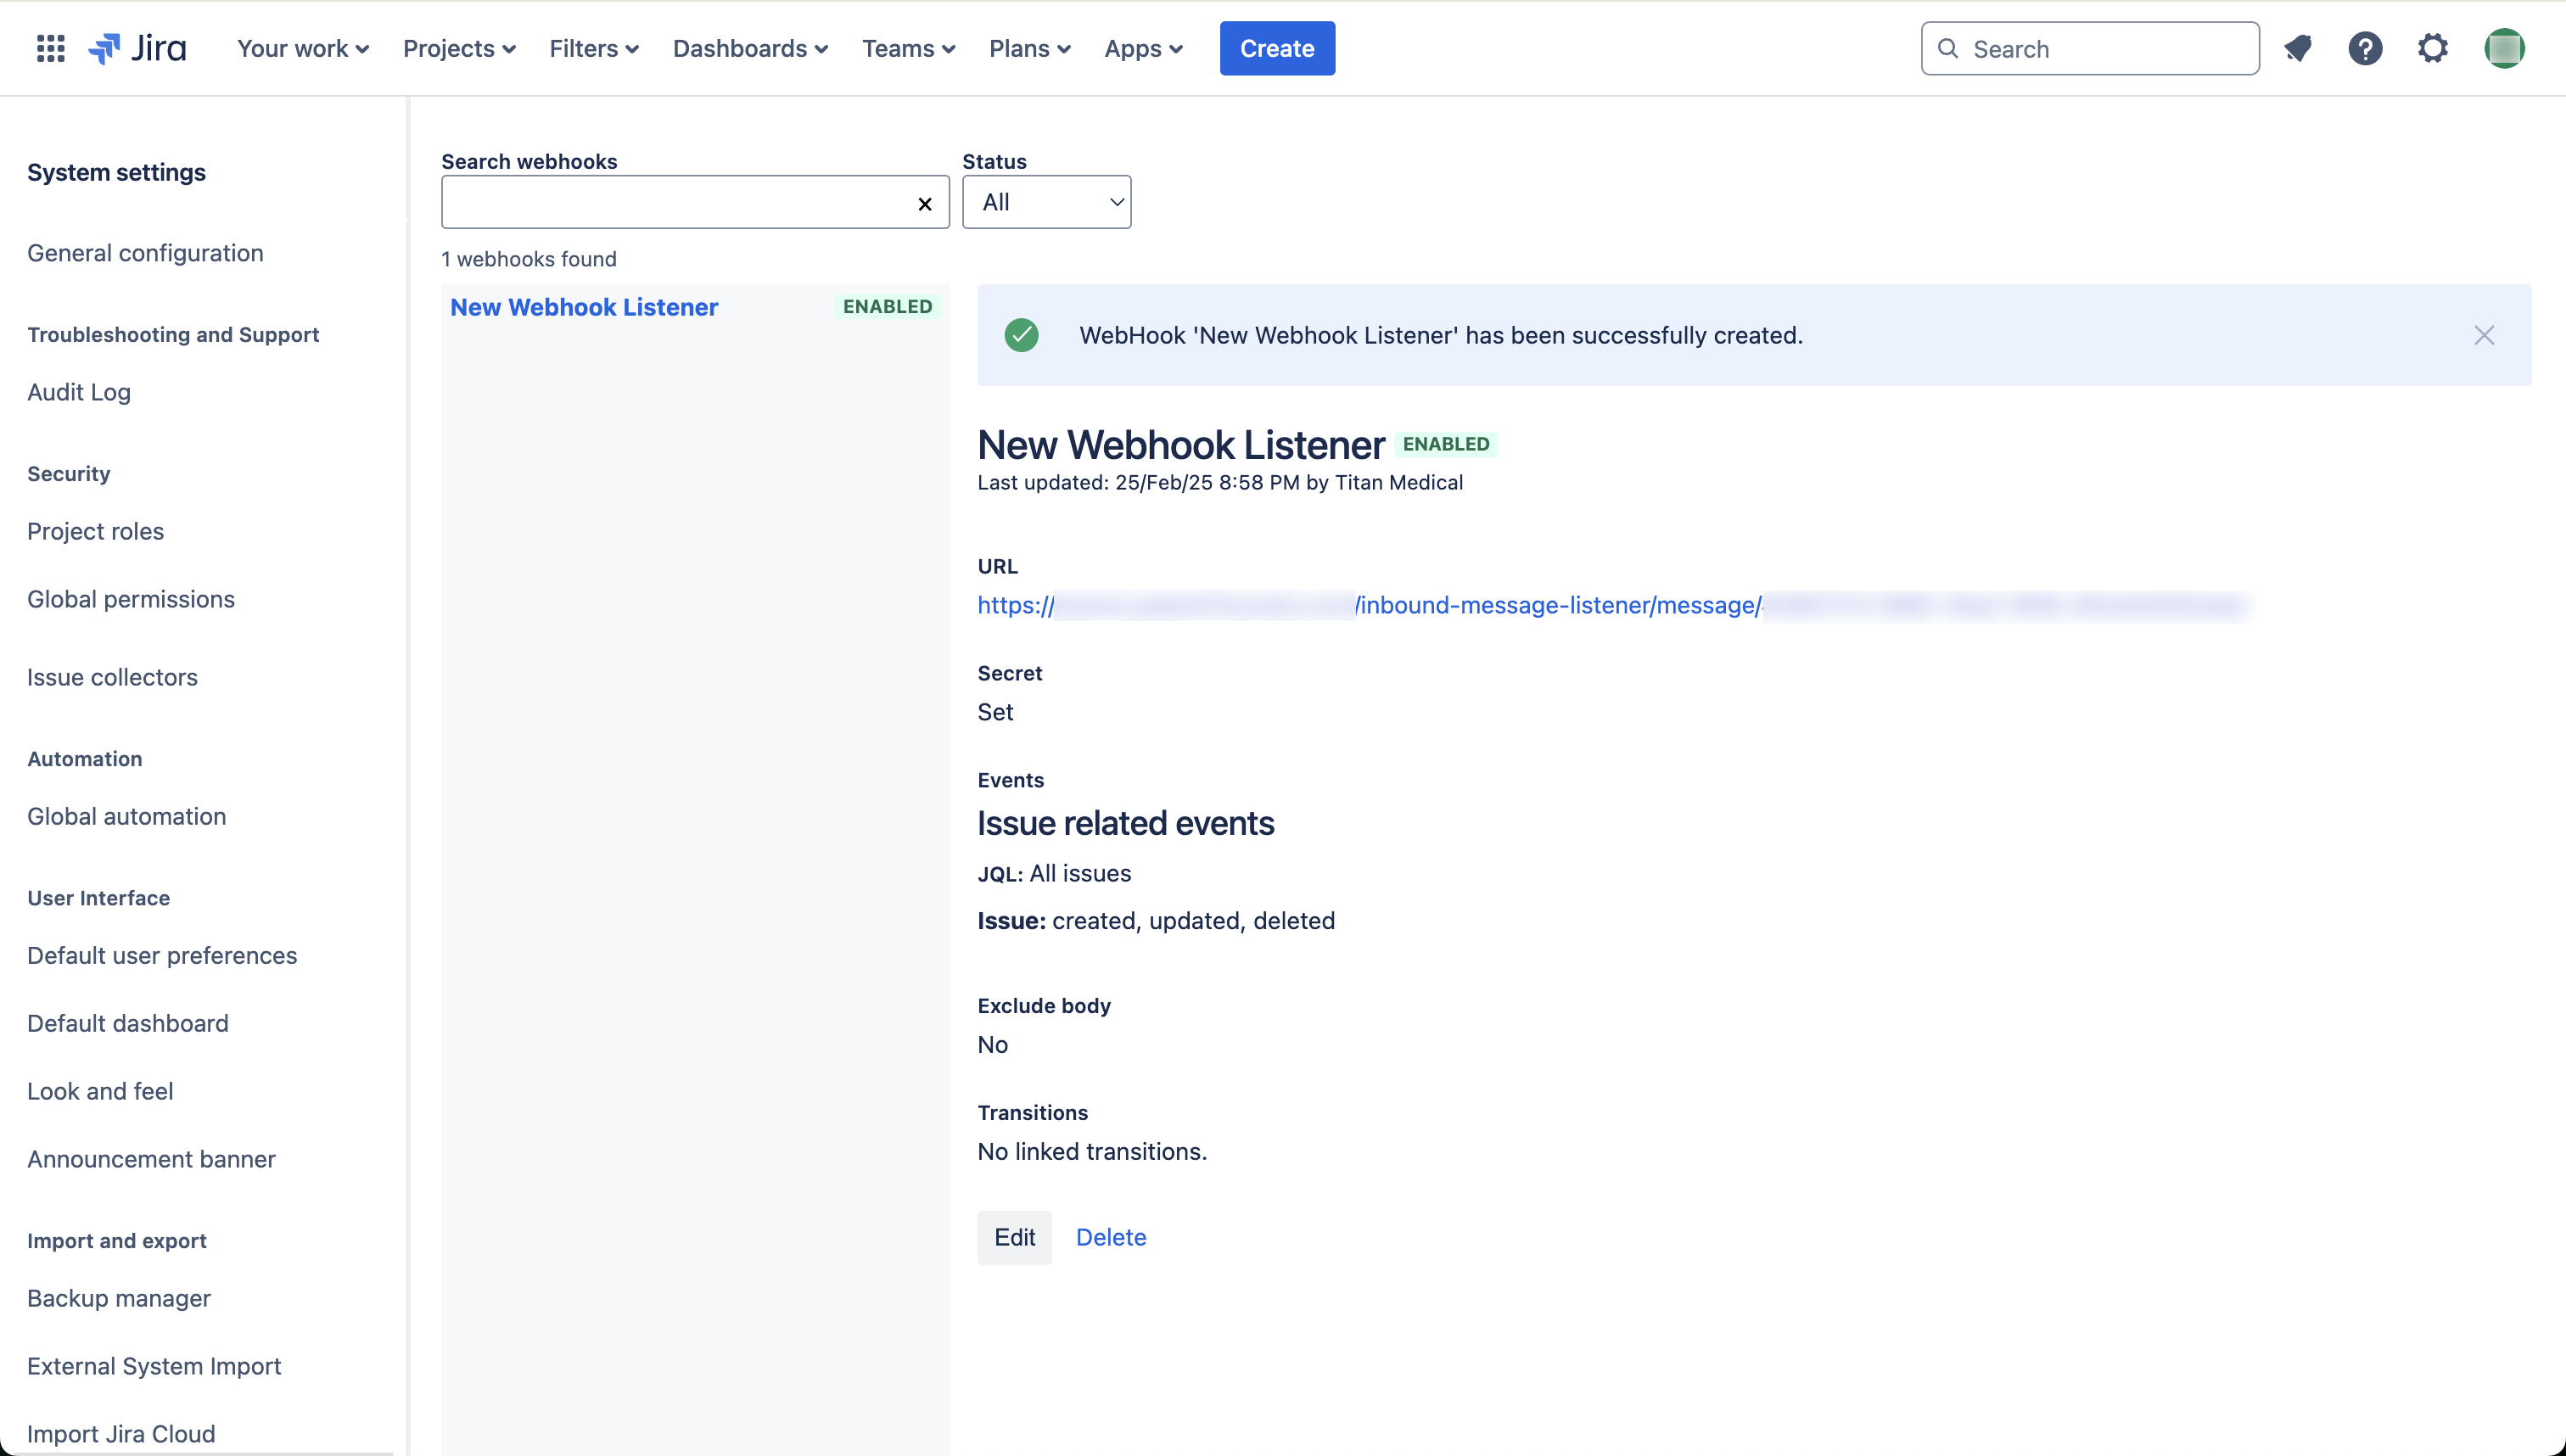Open Announcement banner settings
This screenshot has height=1456, width=2566.
pyautogui.click(x=151, y=1159)
